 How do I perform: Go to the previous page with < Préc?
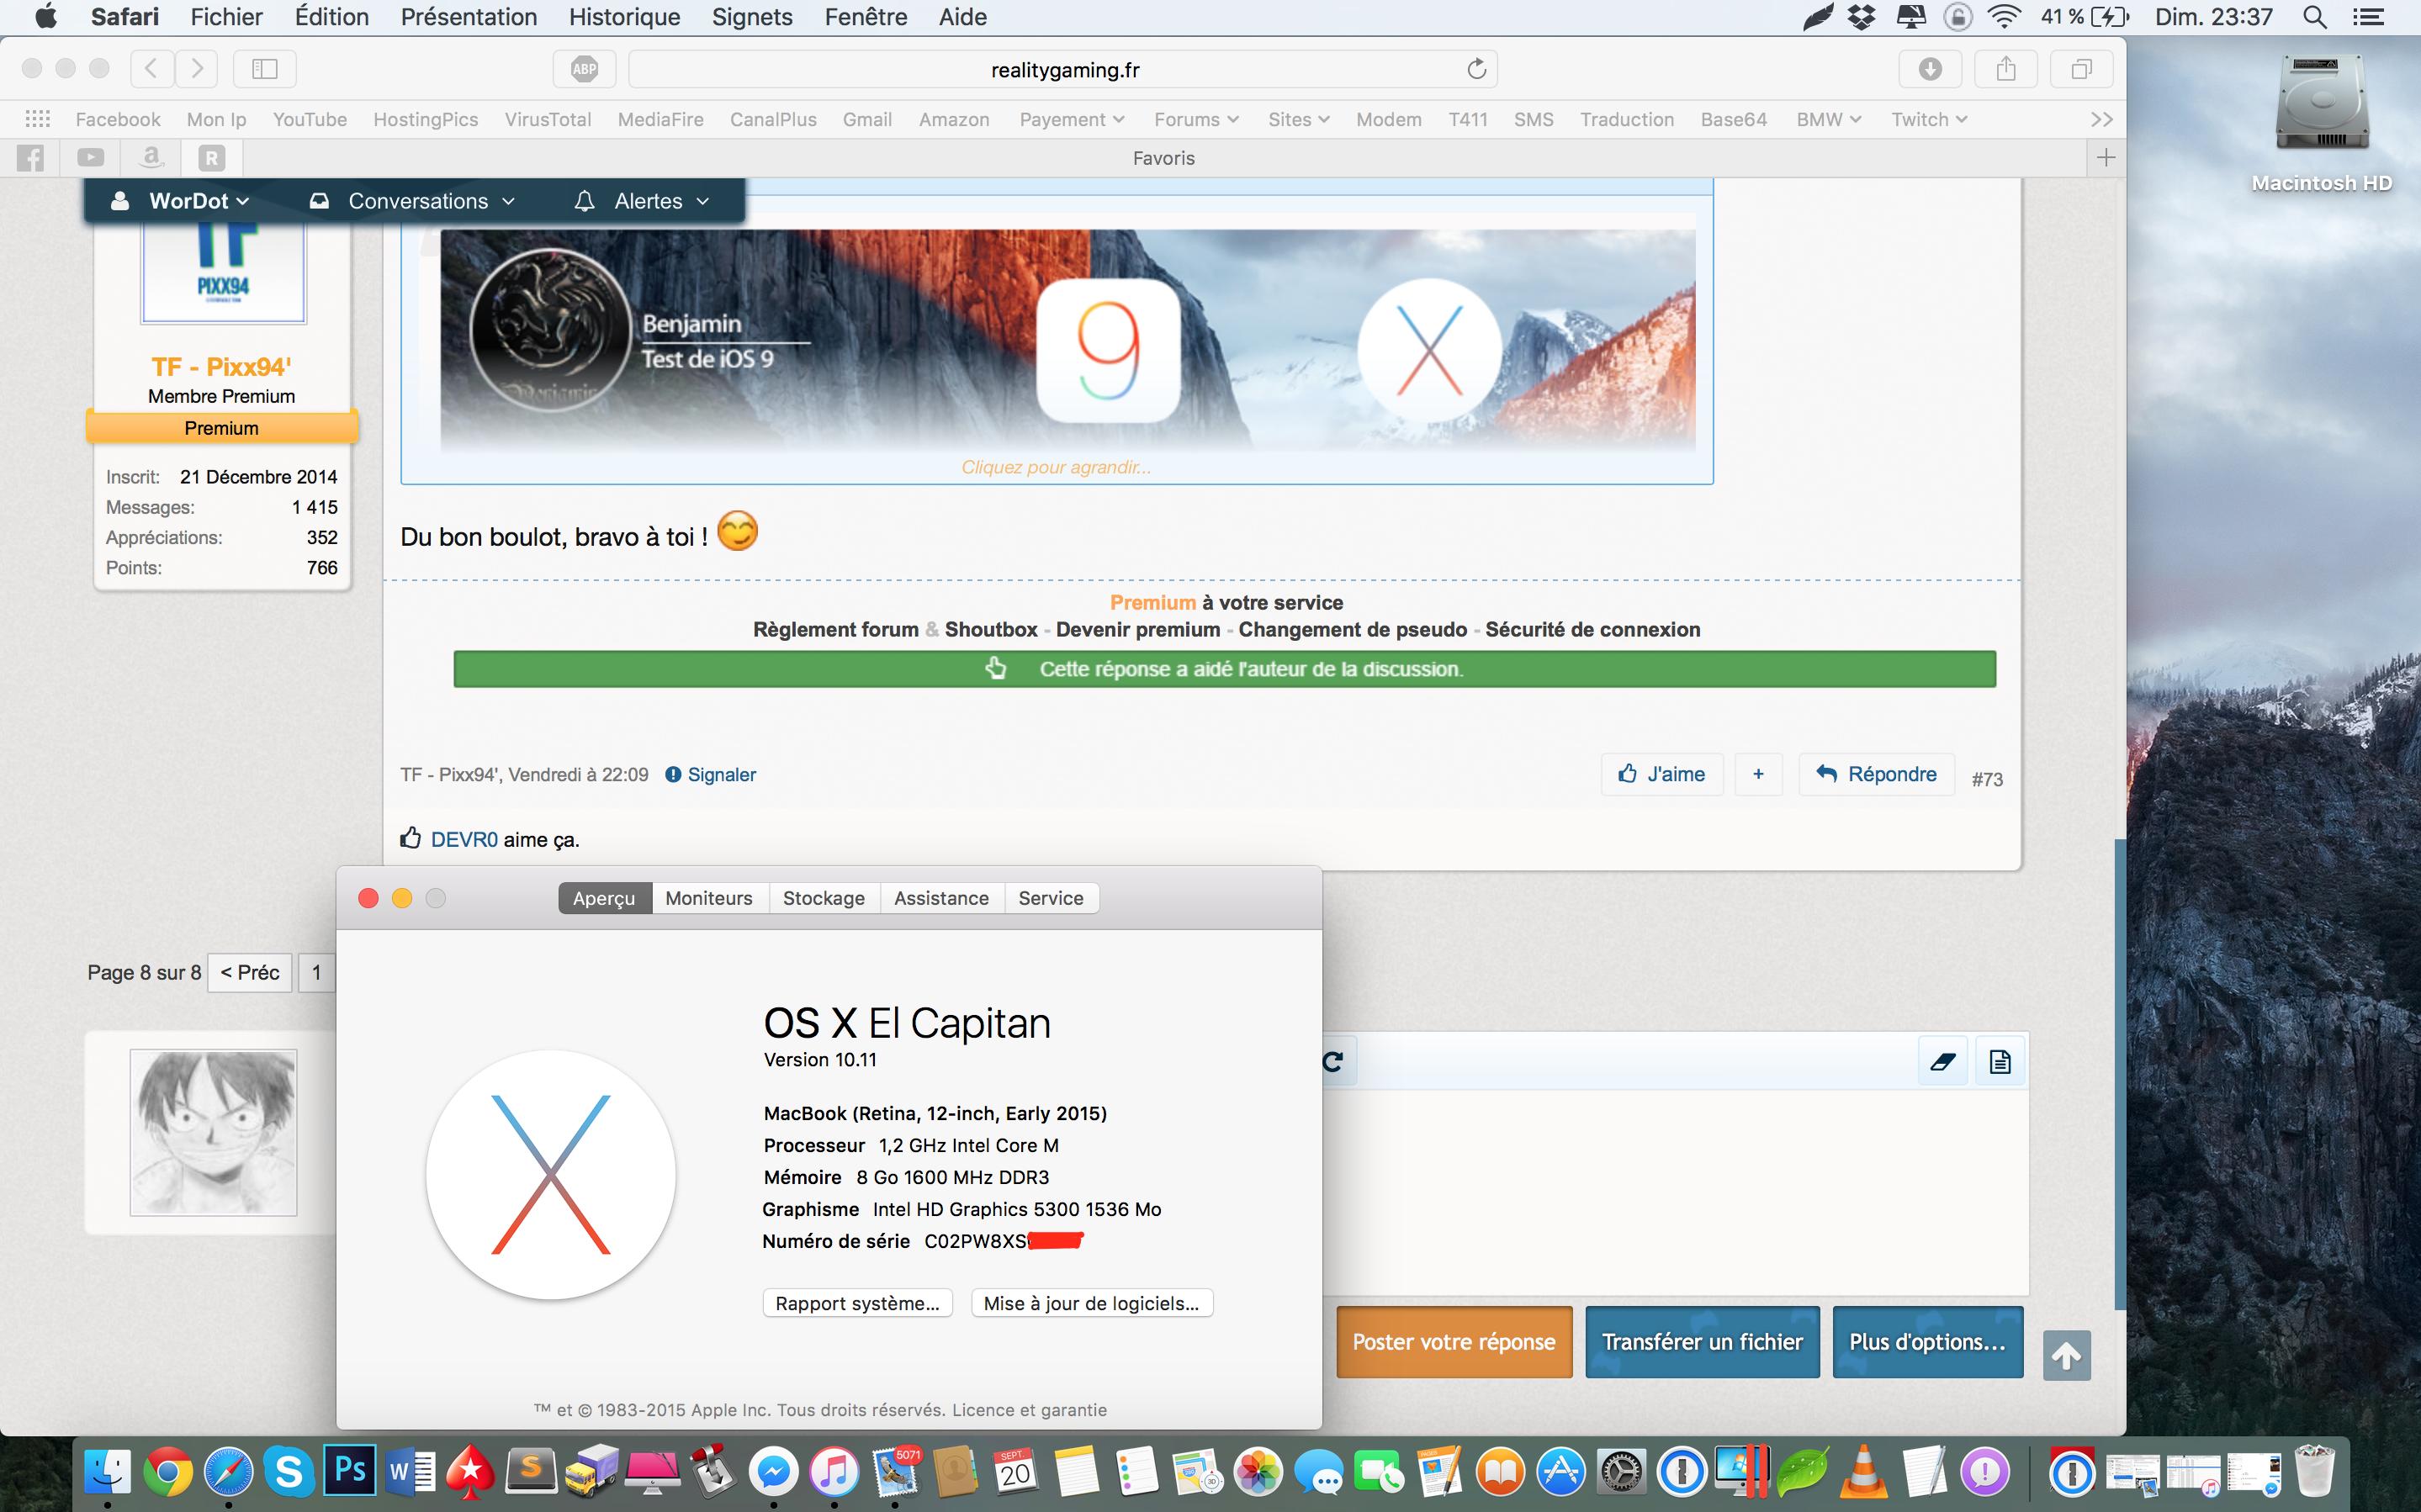coord(250,972)
